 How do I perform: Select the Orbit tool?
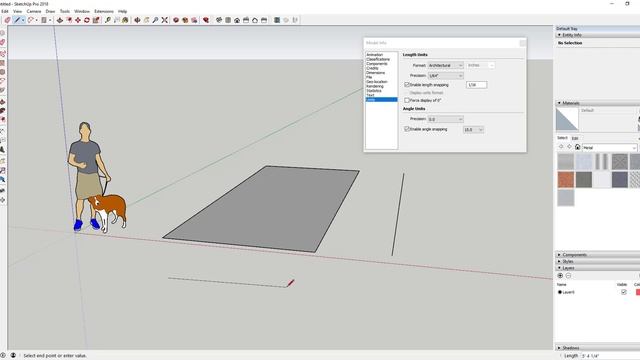137,20
